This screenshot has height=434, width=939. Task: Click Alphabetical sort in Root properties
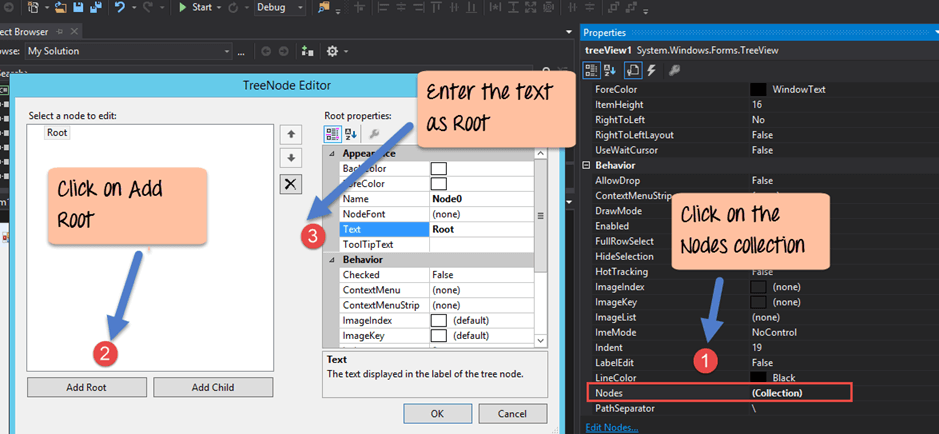(352, 134)
